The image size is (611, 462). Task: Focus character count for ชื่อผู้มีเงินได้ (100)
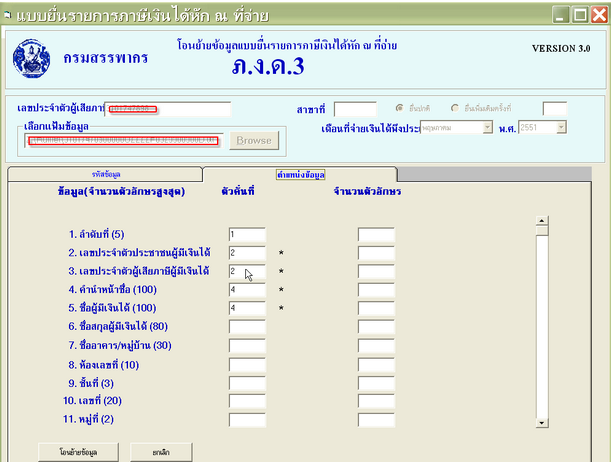click(x=376, y=308)
